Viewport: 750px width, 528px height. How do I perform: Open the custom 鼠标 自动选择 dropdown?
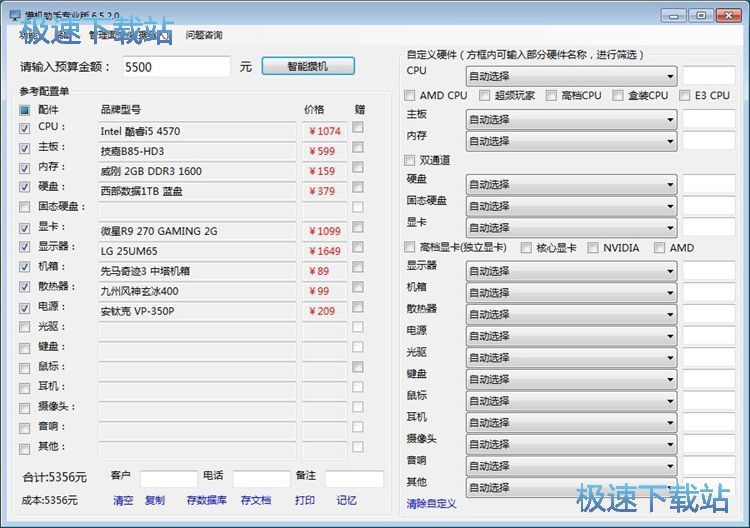(x=572, y=401)
